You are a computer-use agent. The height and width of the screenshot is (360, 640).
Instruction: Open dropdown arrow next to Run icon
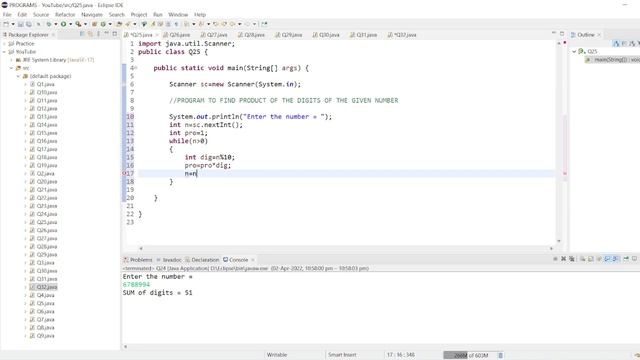coord(70,24)
